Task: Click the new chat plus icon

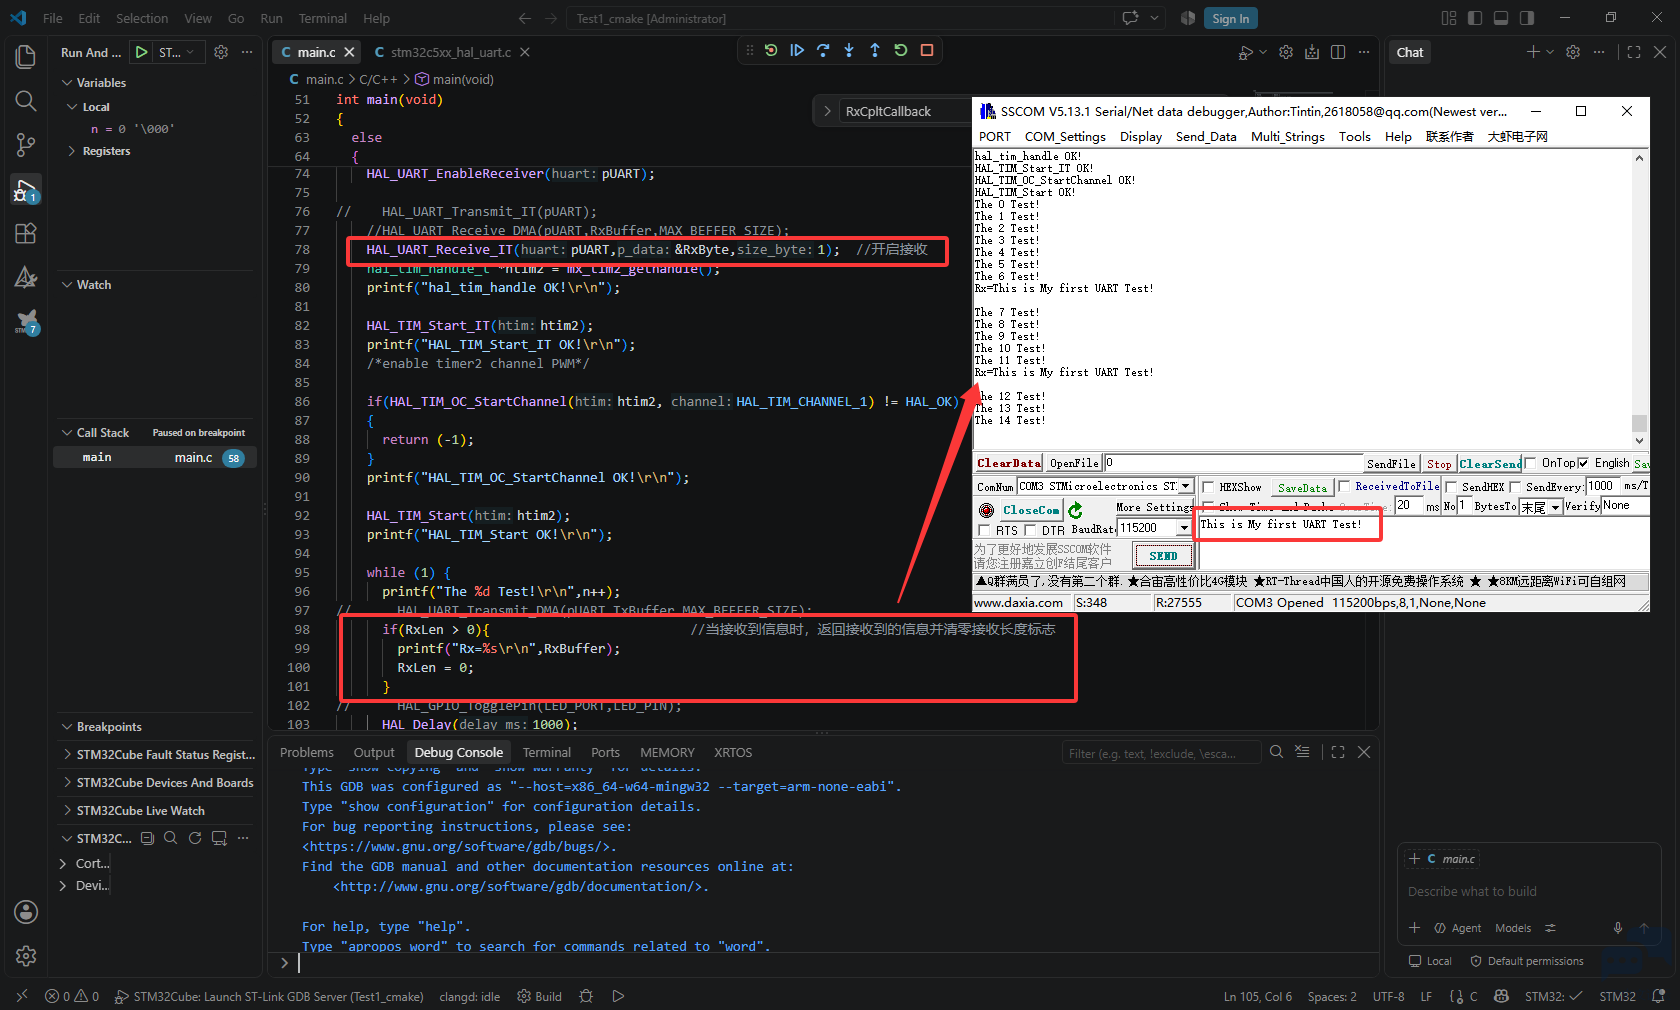Action: pos(1533,52)
